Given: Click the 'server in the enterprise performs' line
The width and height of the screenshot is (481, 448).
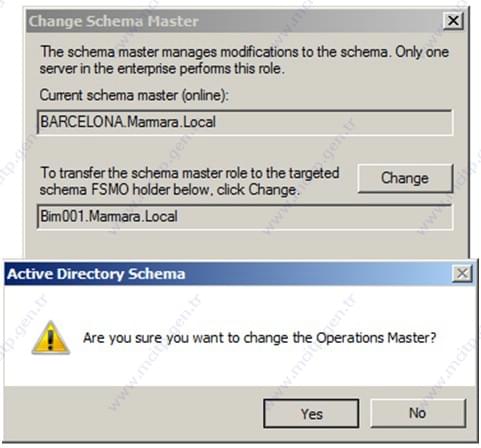Looking at the screenshot, I should (162, 69).
